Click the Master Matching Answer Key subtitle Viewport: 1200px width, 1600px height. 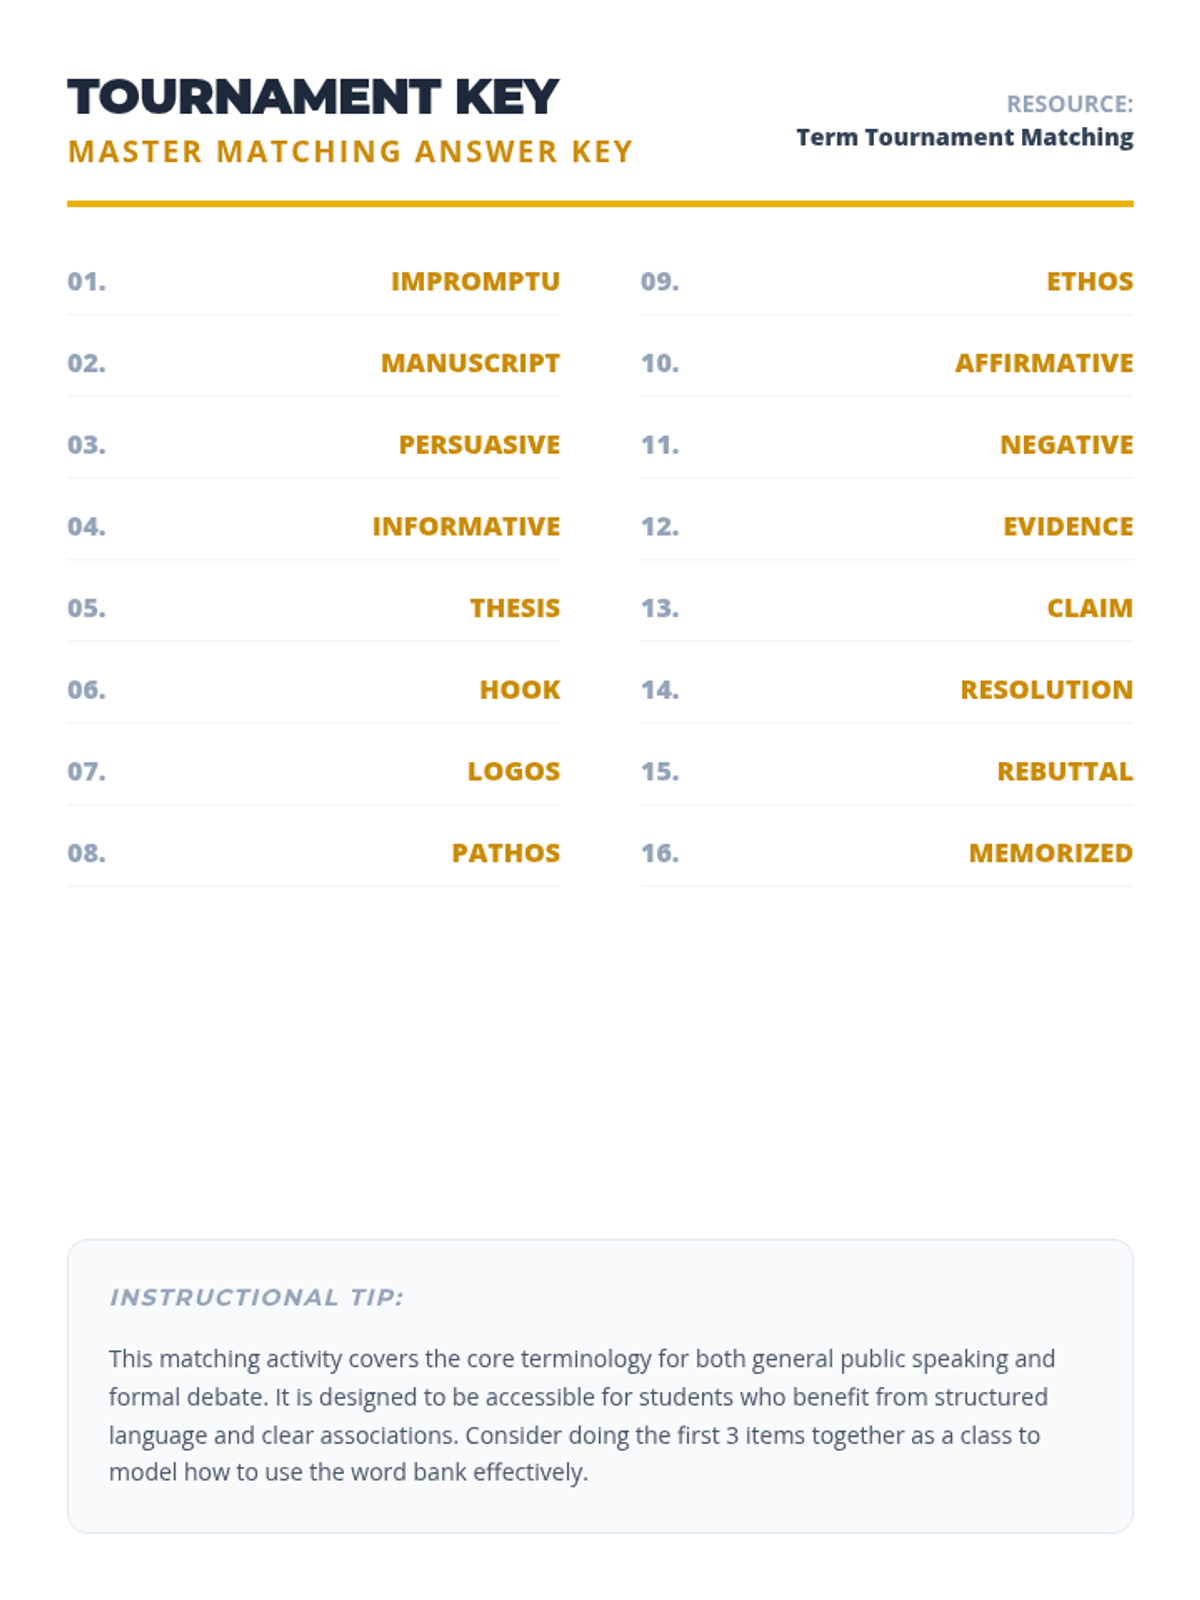(x=350, y=152)
